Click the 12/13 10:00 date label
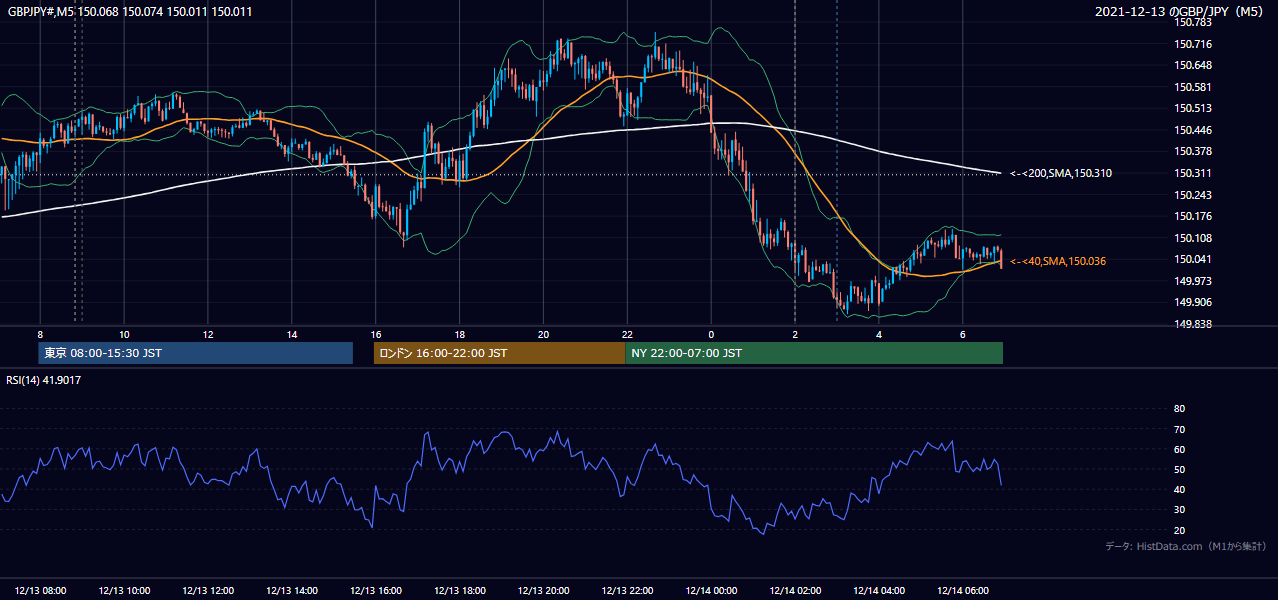1278x600 pixels. coord(124,590)
